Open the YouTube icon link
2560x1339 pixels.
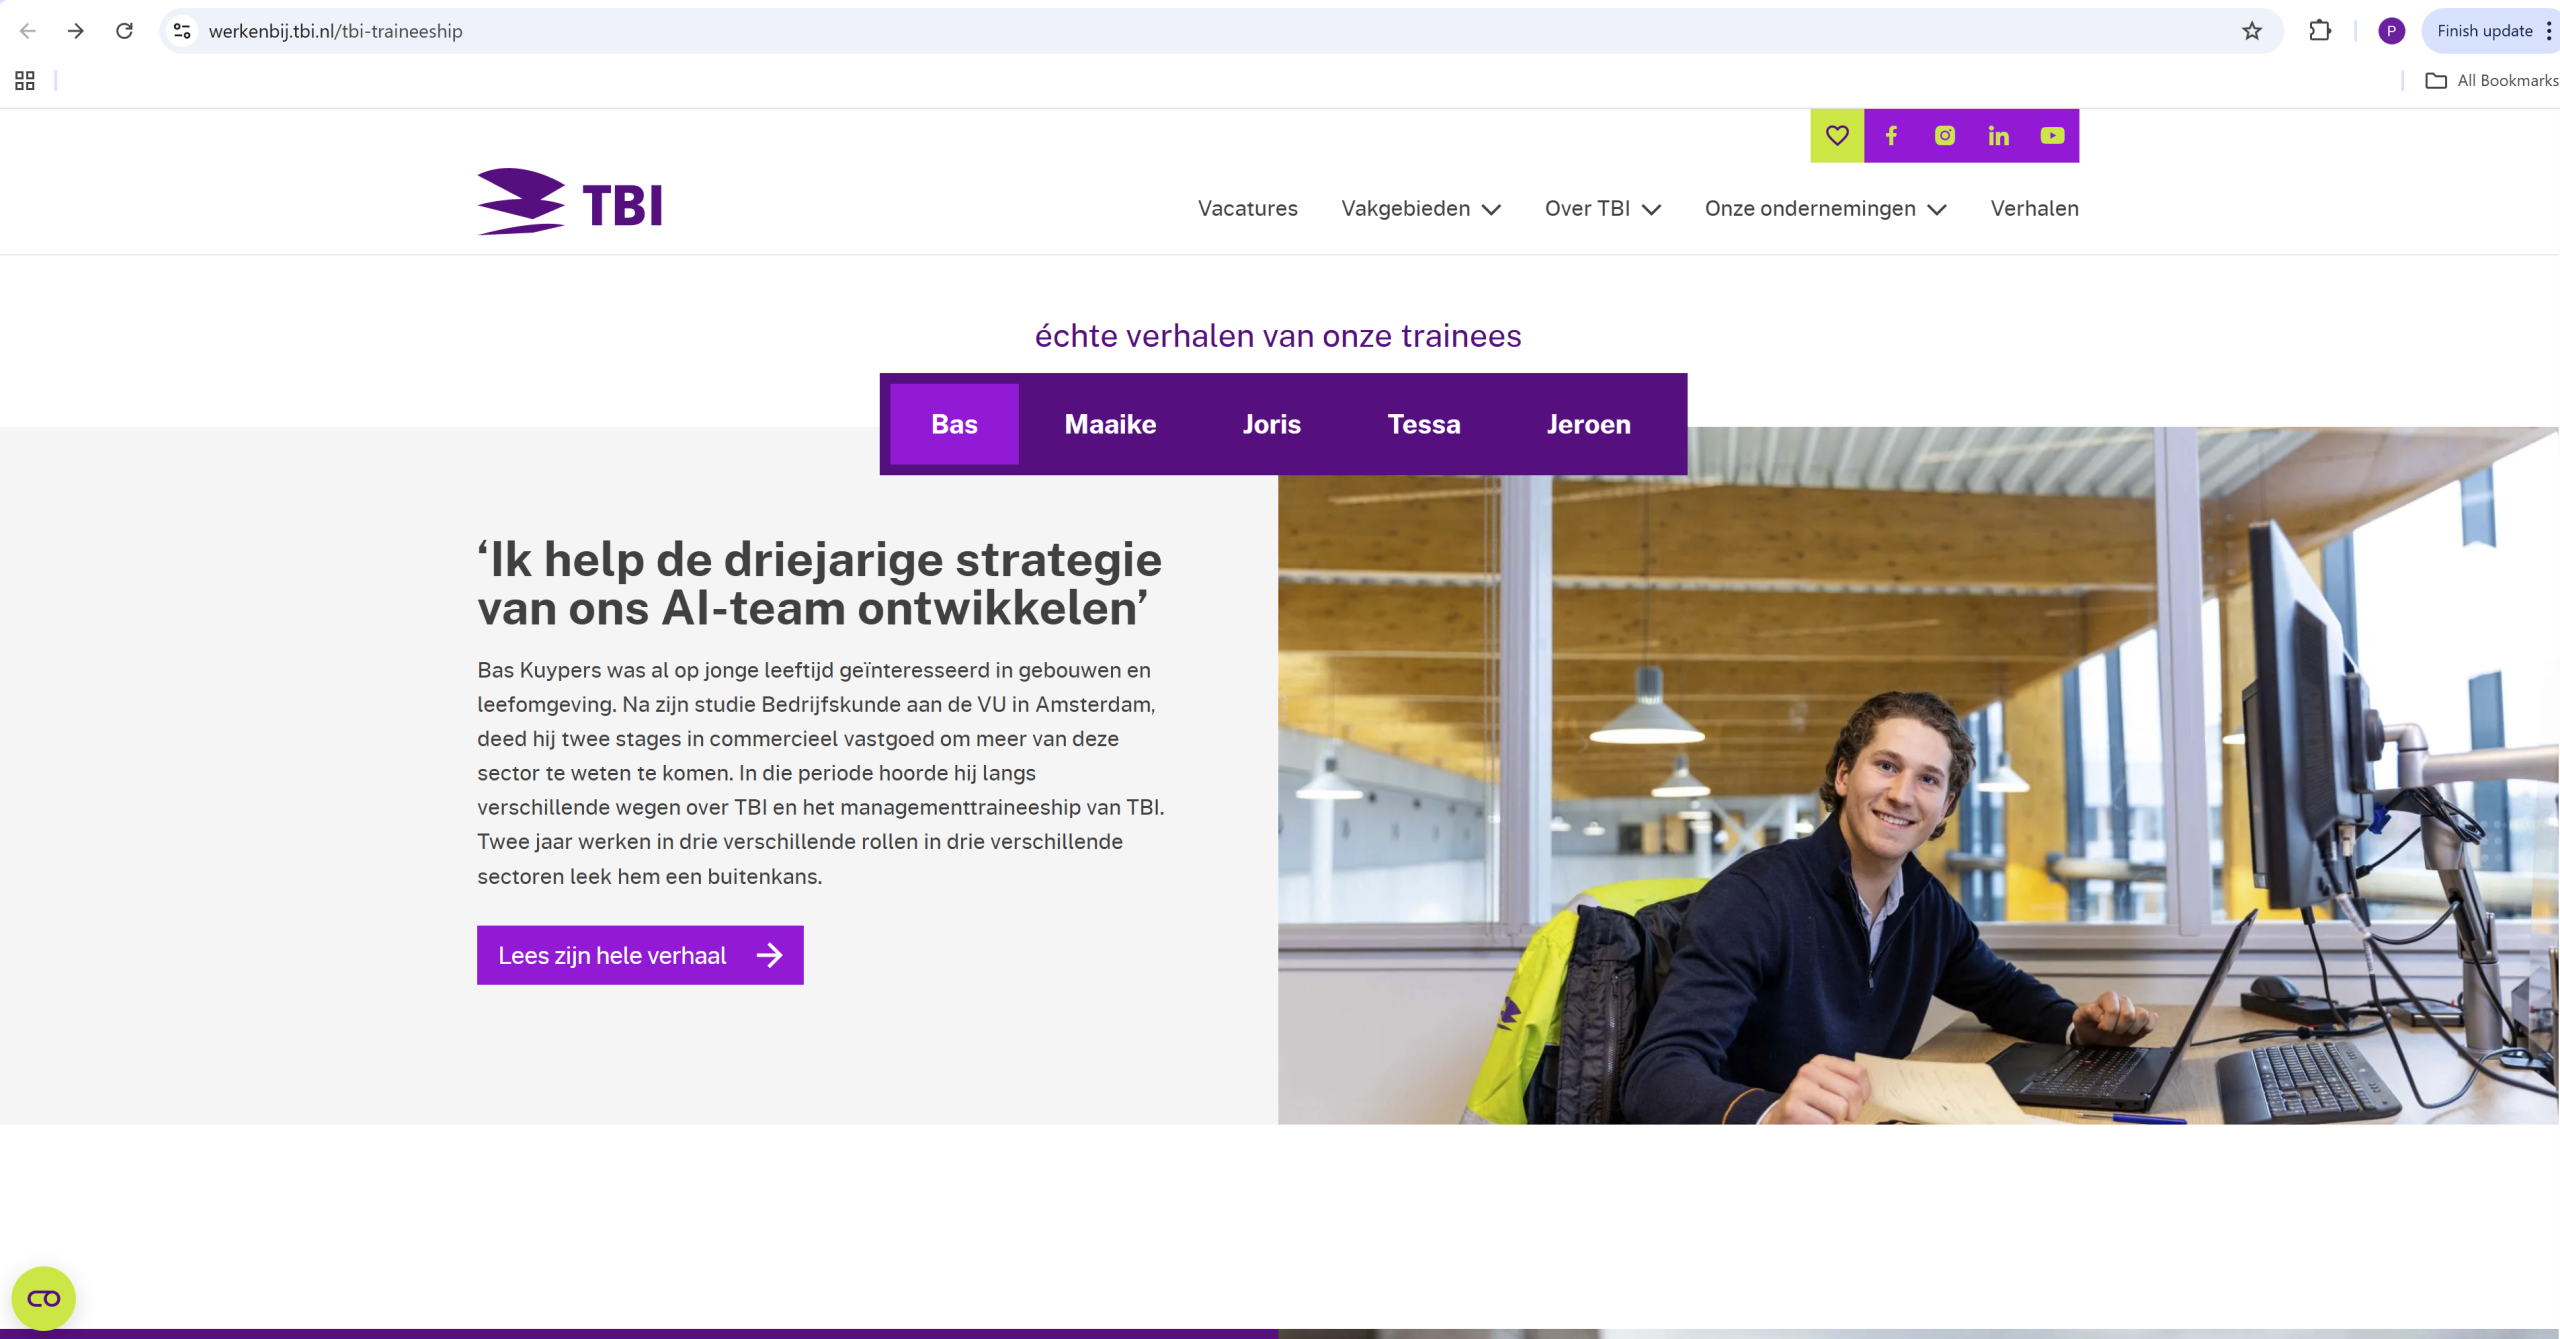point(2053,136)
